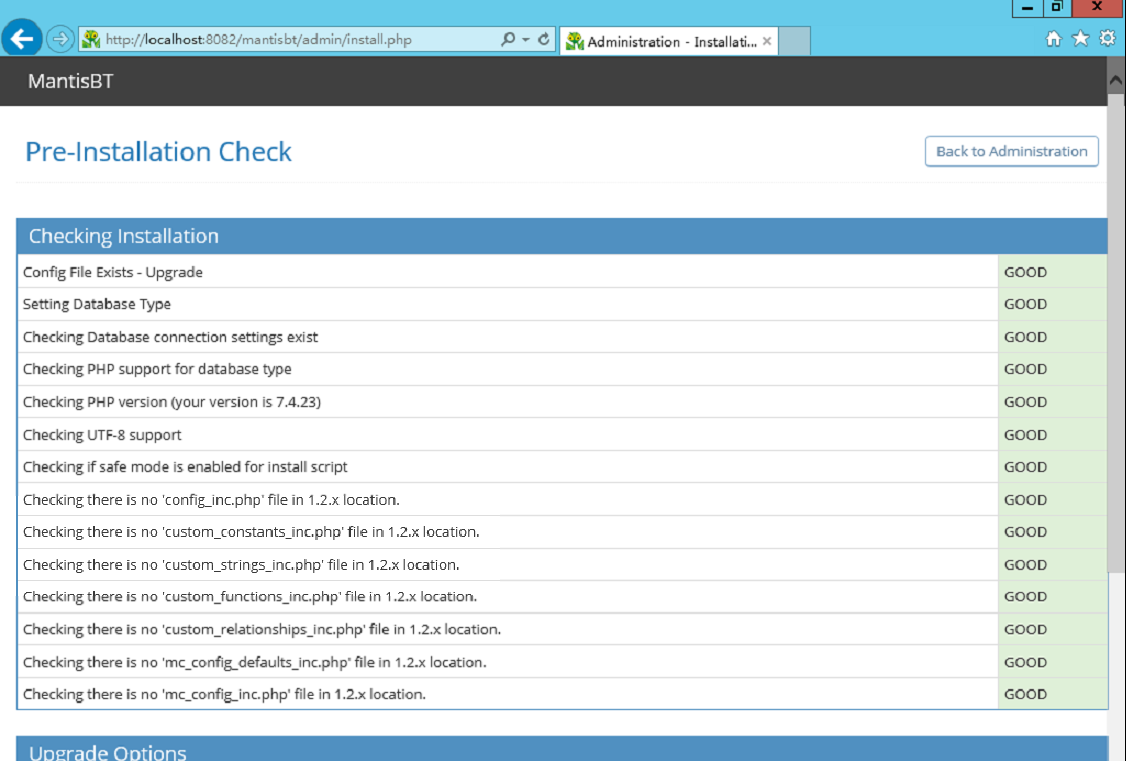The height and width of the screenshot is (761, 1126).
Task: Click the vertical scrollbar thumb
Action: coord(1116,332)
